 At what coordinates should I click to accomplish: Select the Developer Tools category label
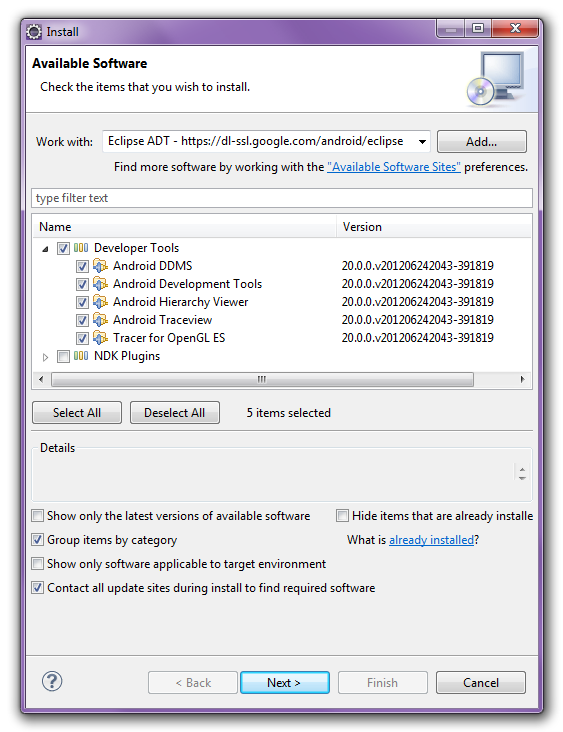[136, 248]
